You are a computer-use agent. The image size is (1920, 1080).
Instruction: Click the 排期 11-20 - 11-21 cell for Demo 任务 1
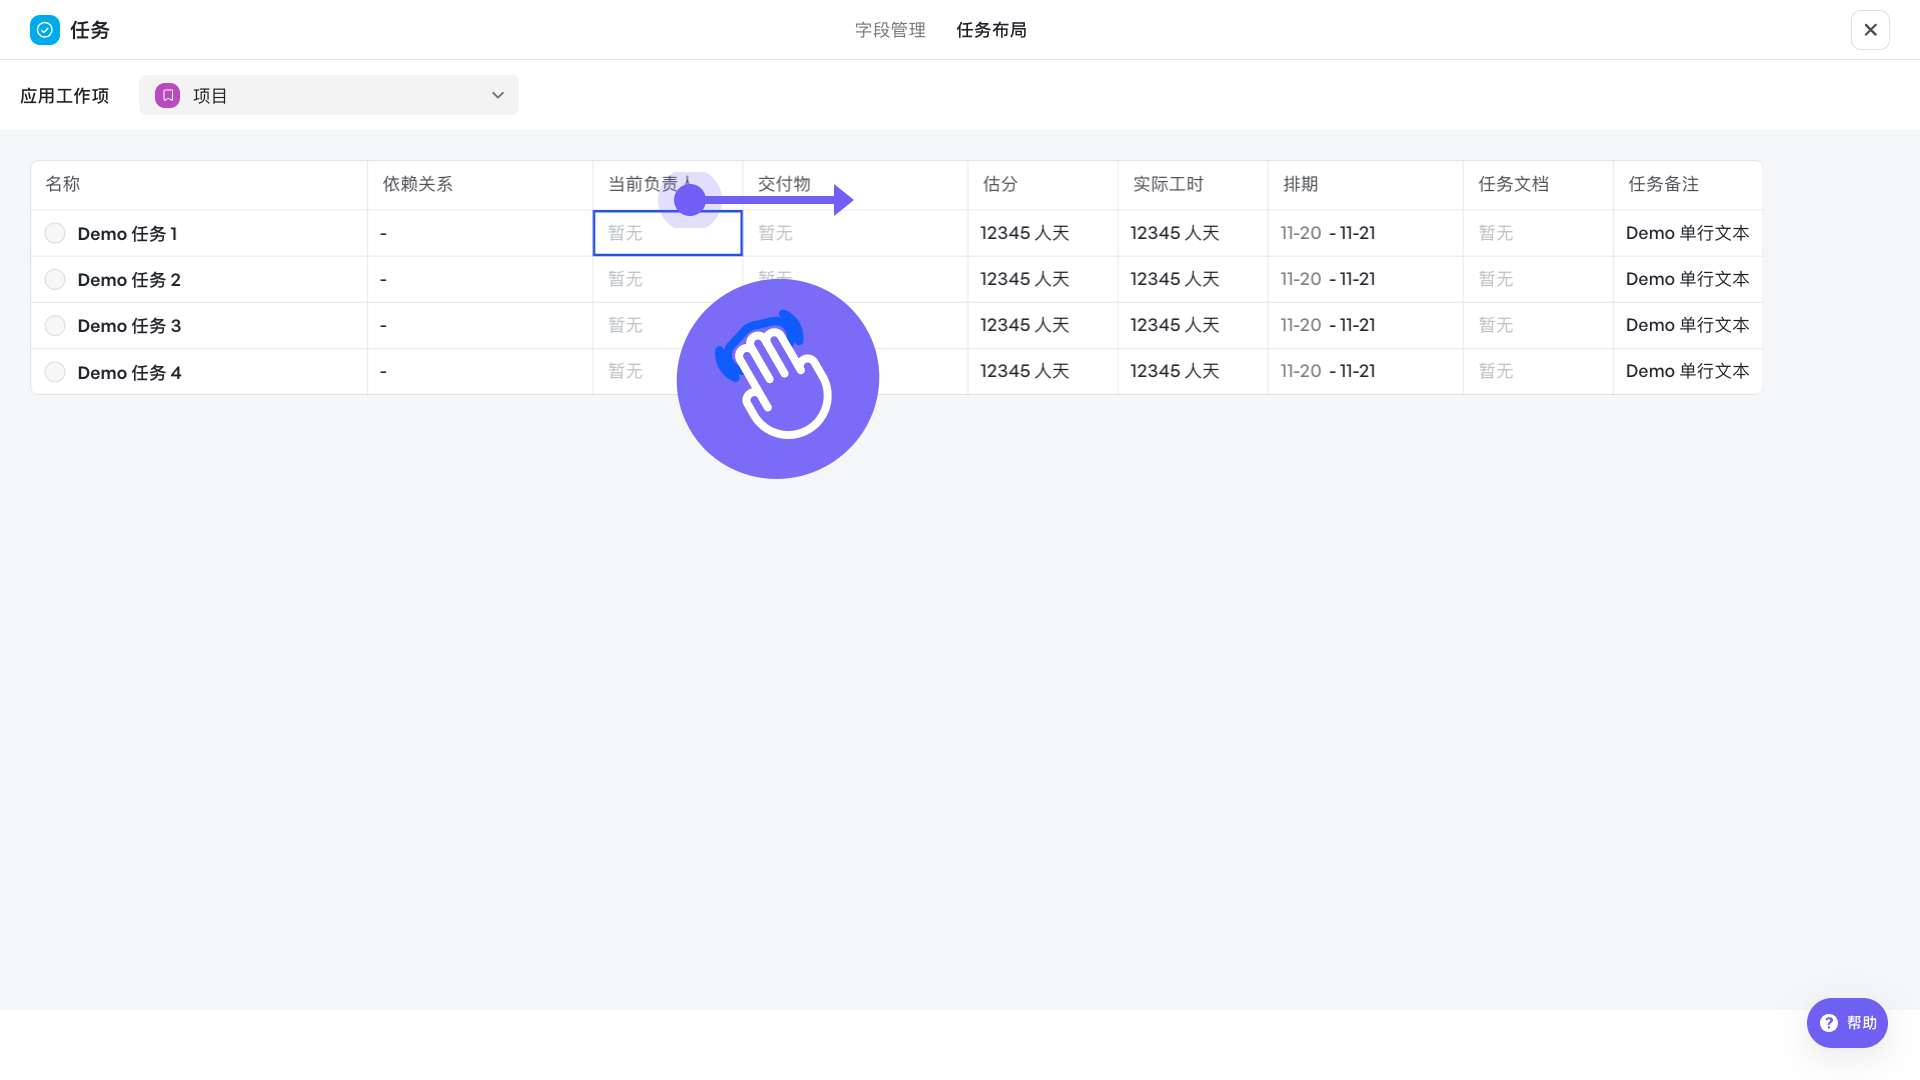coord(1366,233)
